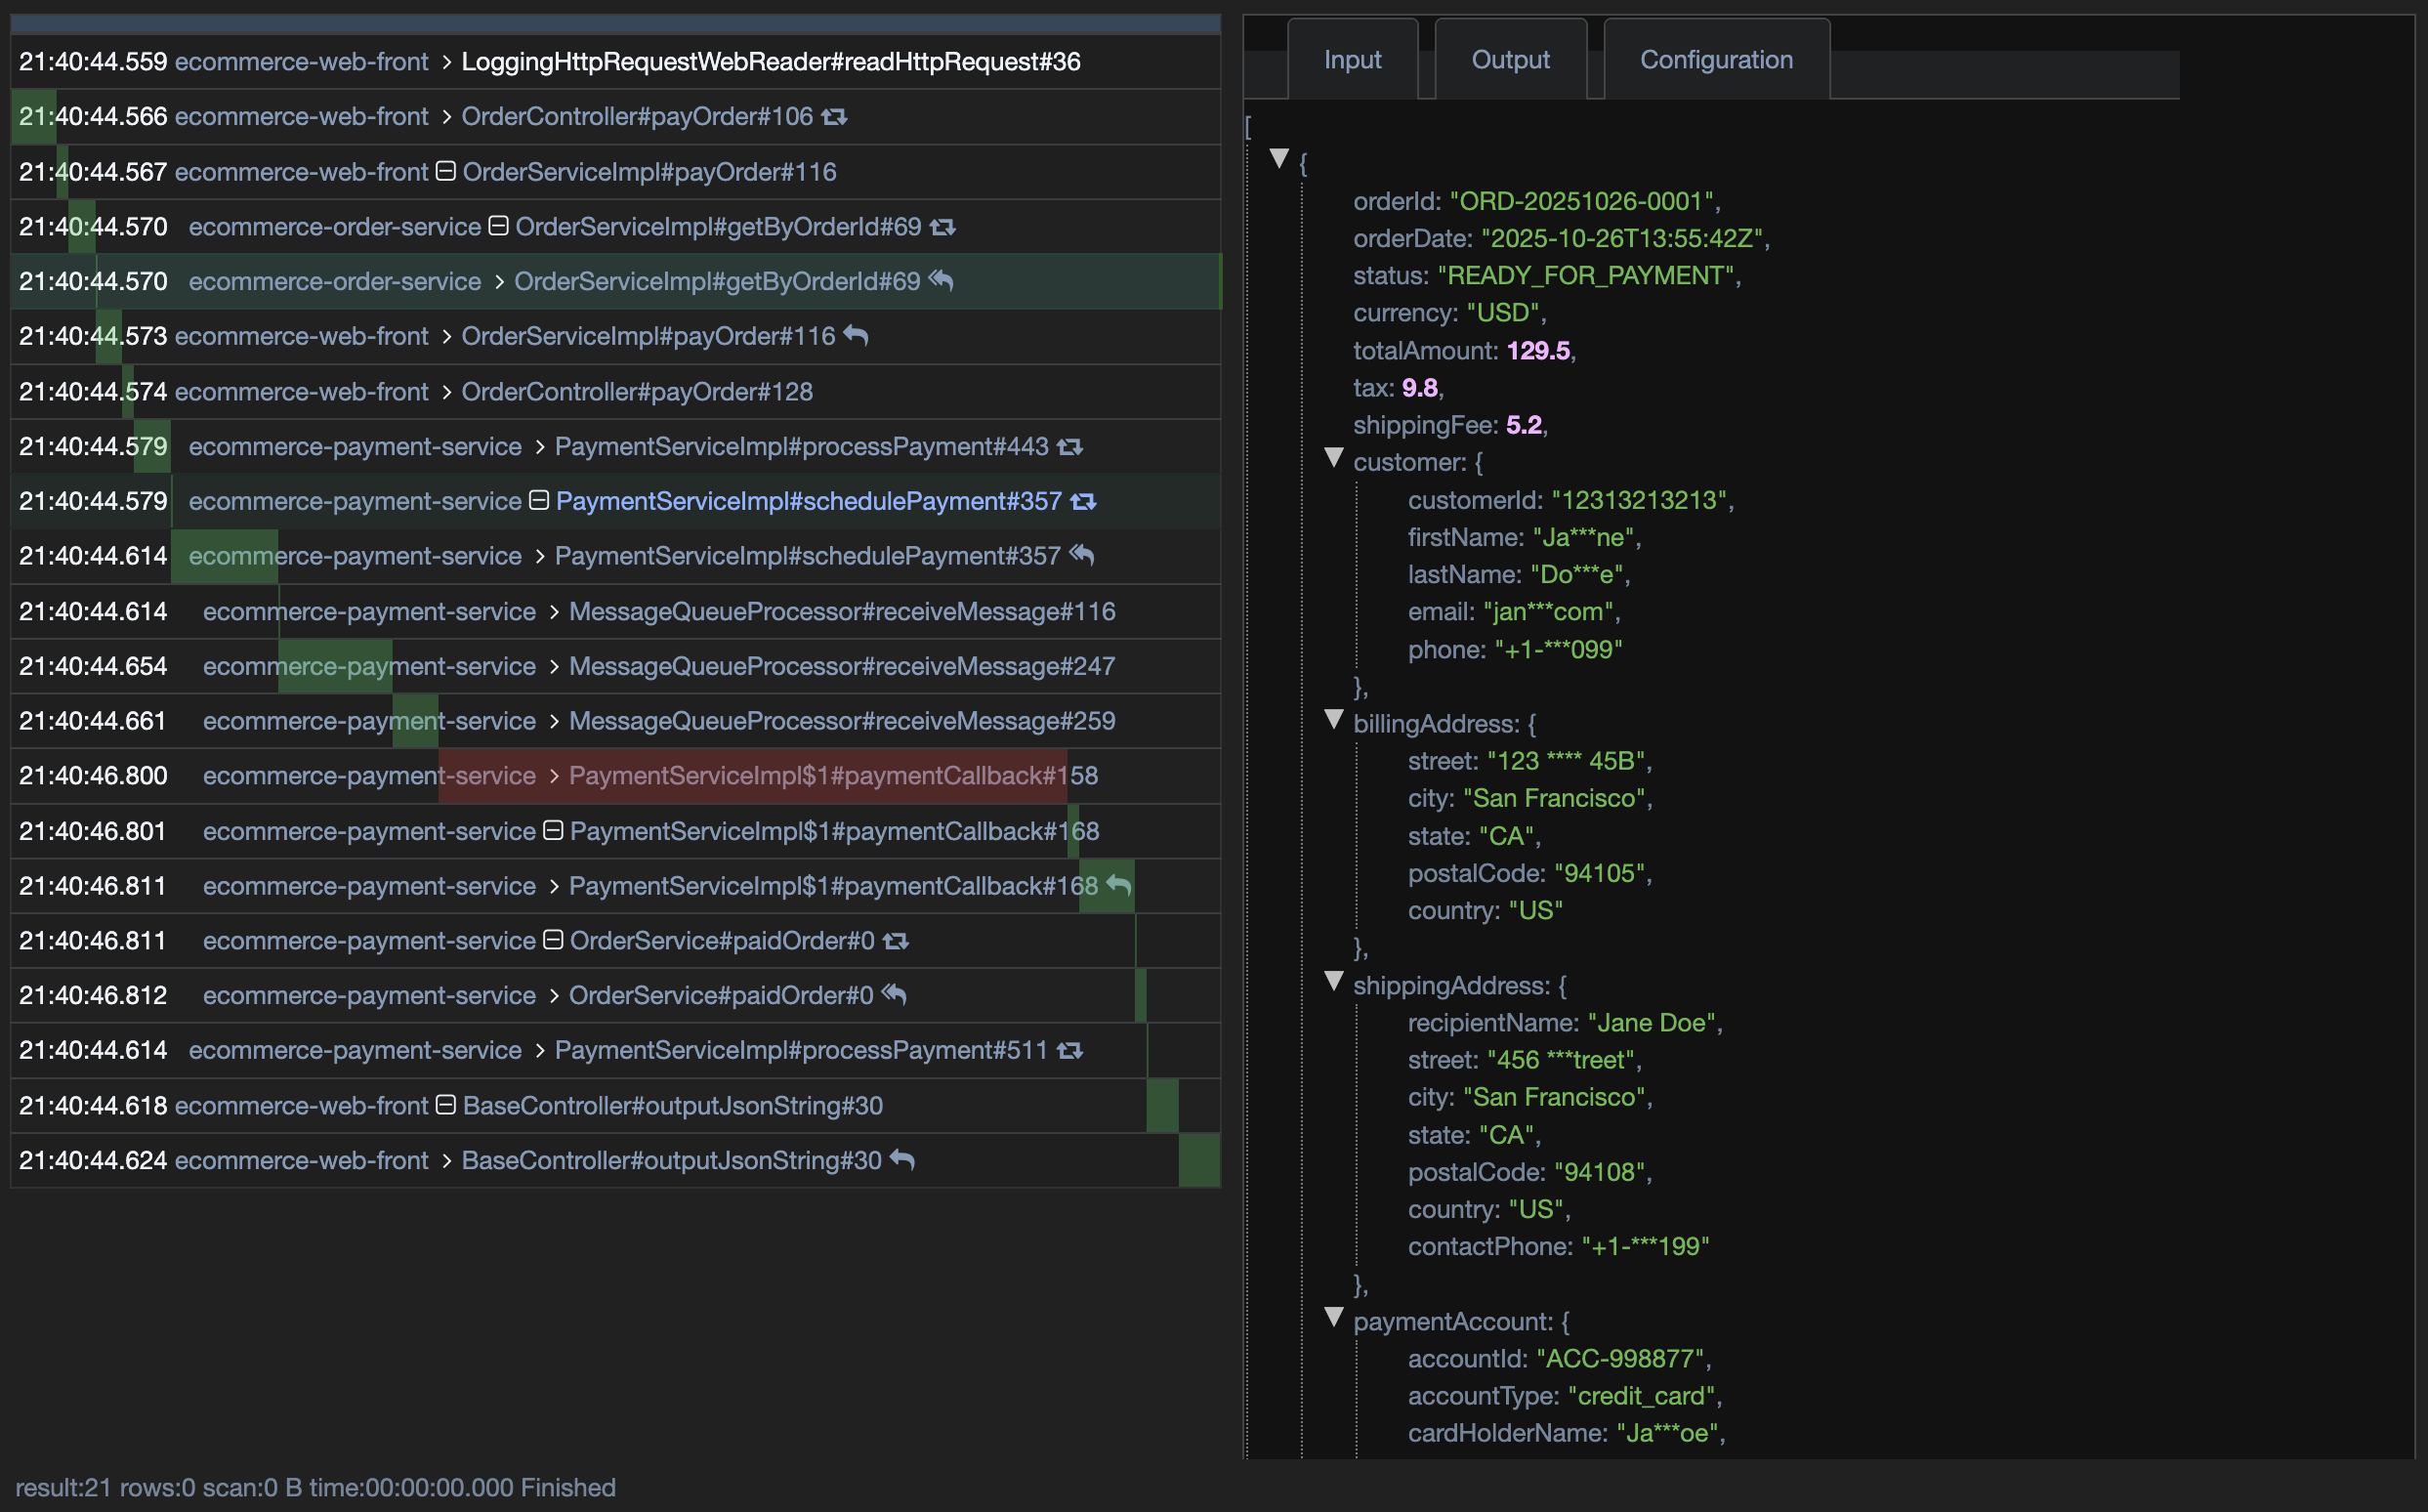This screenshot has width=2428, height=1512.
Task: Collapse the customer JSON object
Action: (x=1333, y=458)
